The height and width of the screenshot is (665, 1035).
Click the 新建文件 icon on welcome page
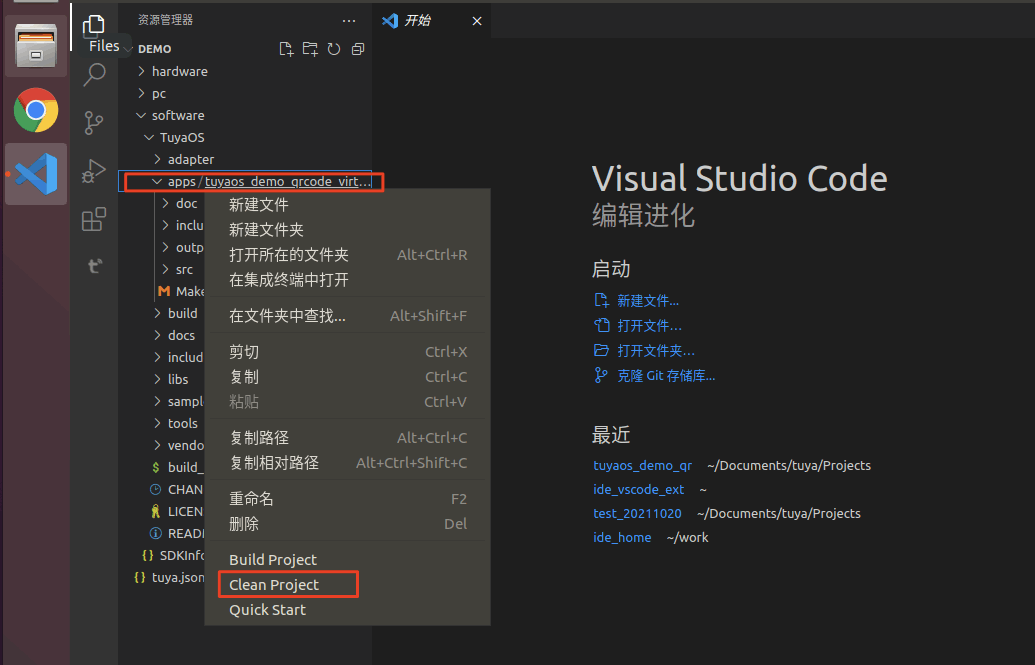pos(601,300)
